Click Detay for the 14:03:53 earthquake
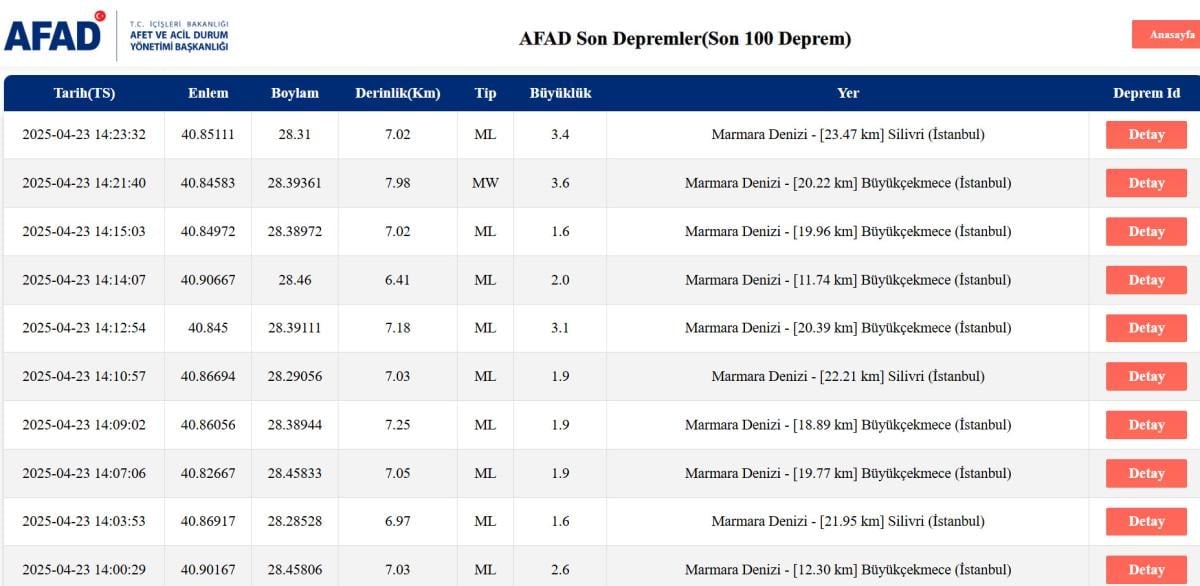1200x586 pixels. [x=1146, y=521]
